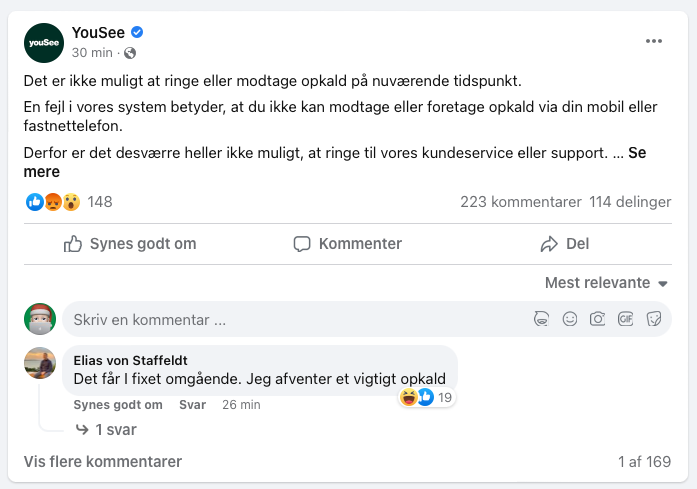This screenshot has height=489, width=697.
Task: Open the GIF picker in comment box
Action: click(626, 320)
